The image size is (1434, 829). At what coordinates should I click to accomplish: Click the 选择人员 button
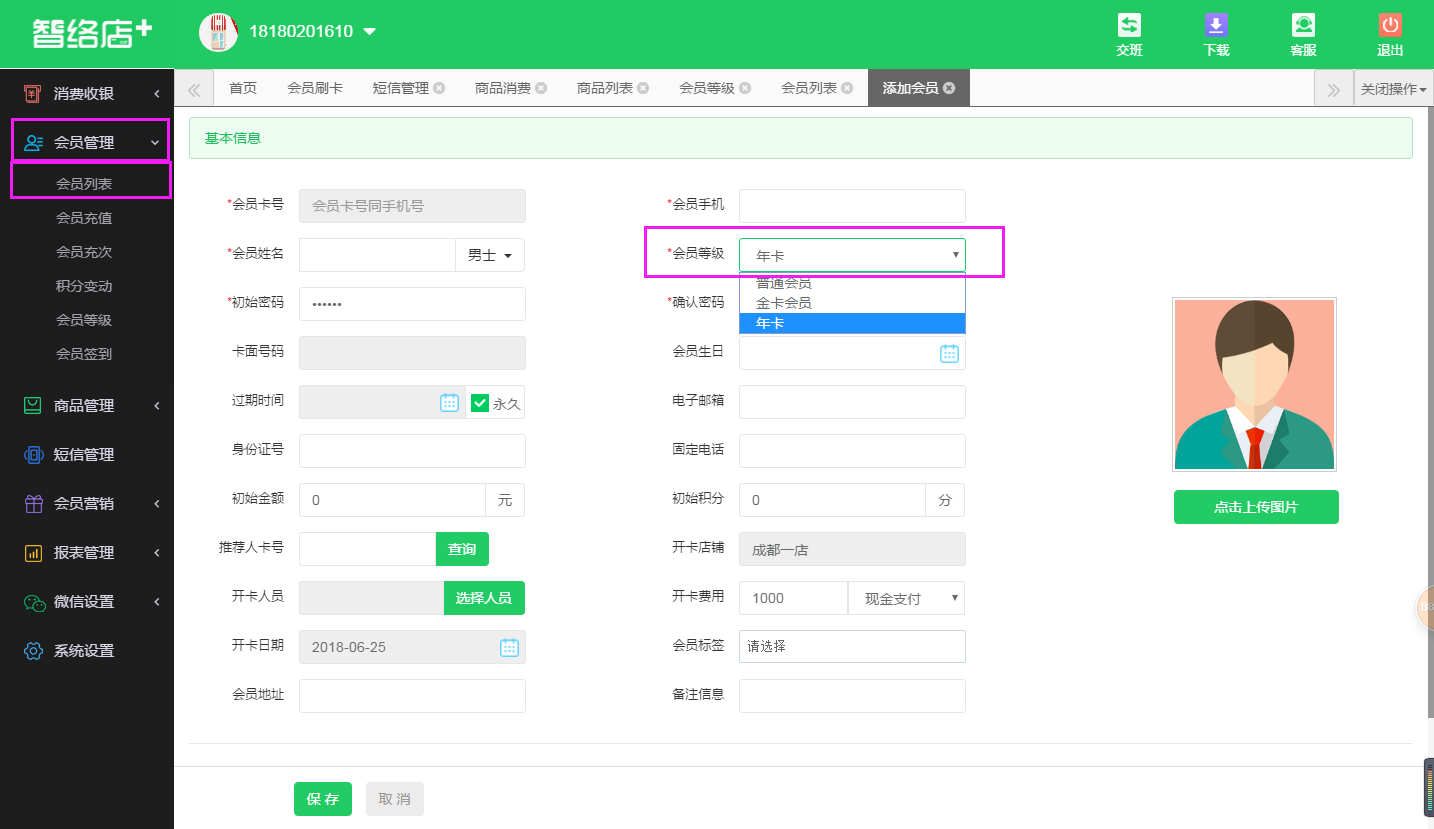pos(484,598)
